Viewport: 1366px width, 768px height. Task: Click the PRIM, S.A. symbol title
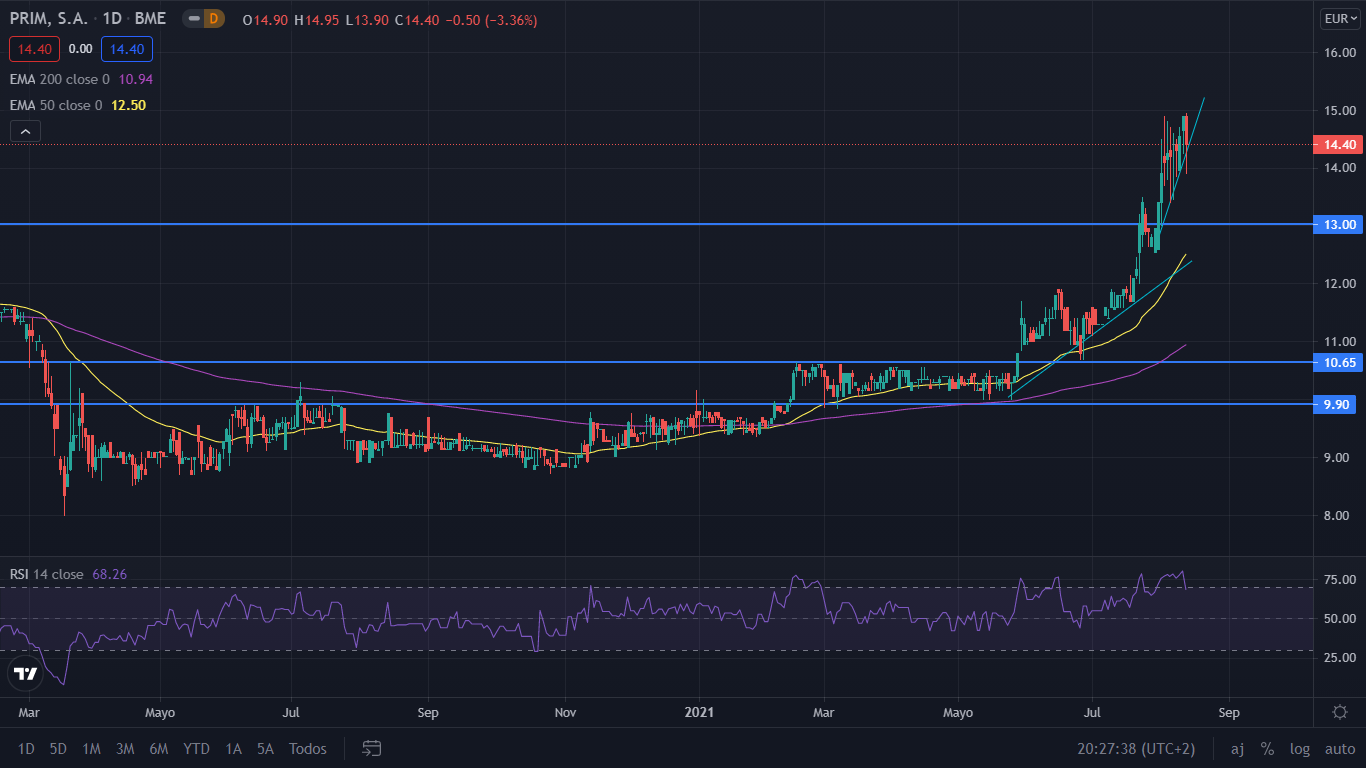pos(48,19)
